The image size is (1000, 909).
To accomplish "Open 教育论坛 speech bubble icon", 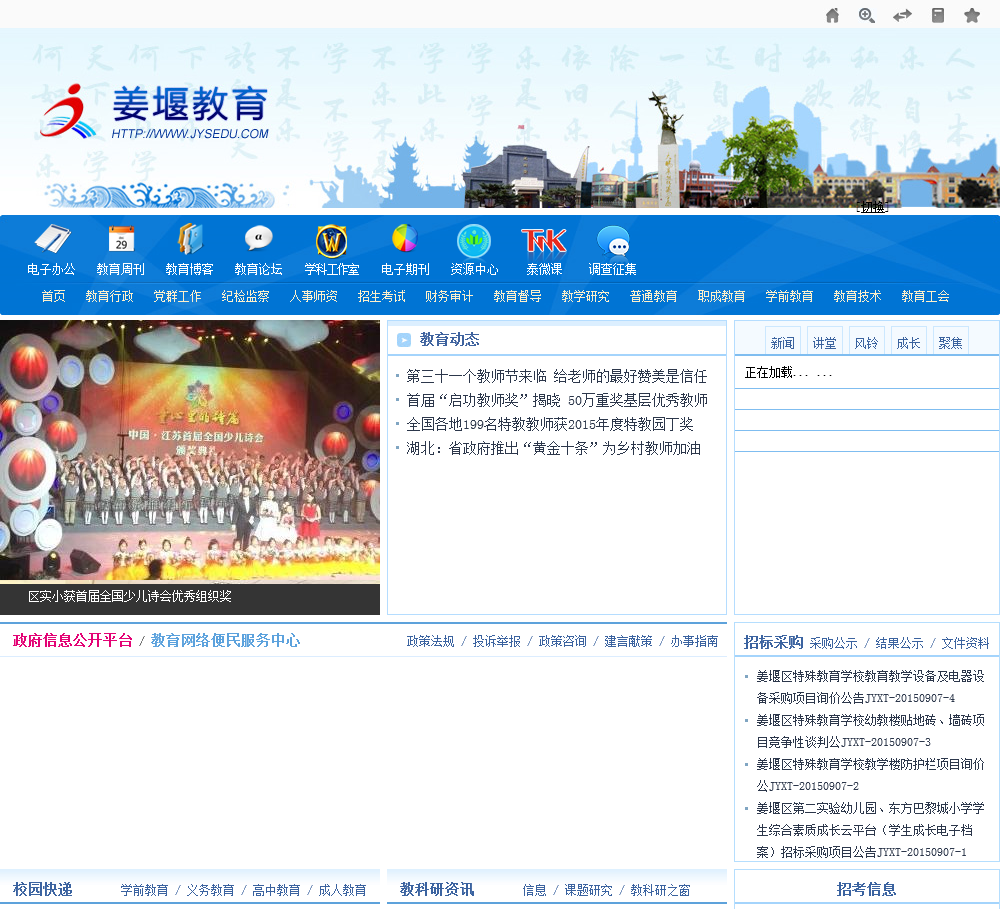I will pyautogui.click(x=259, y=240).
